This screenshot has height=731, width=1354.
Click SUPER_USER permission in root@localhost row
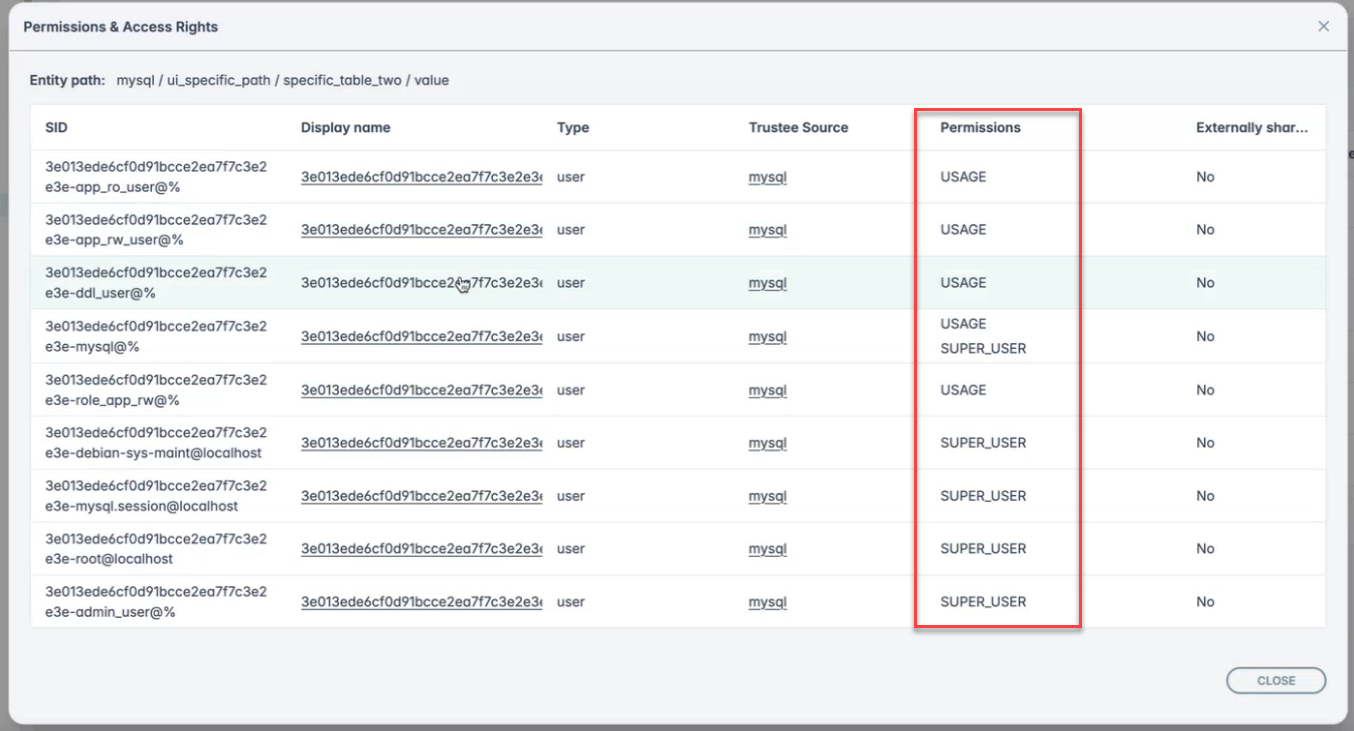point(983,549)
